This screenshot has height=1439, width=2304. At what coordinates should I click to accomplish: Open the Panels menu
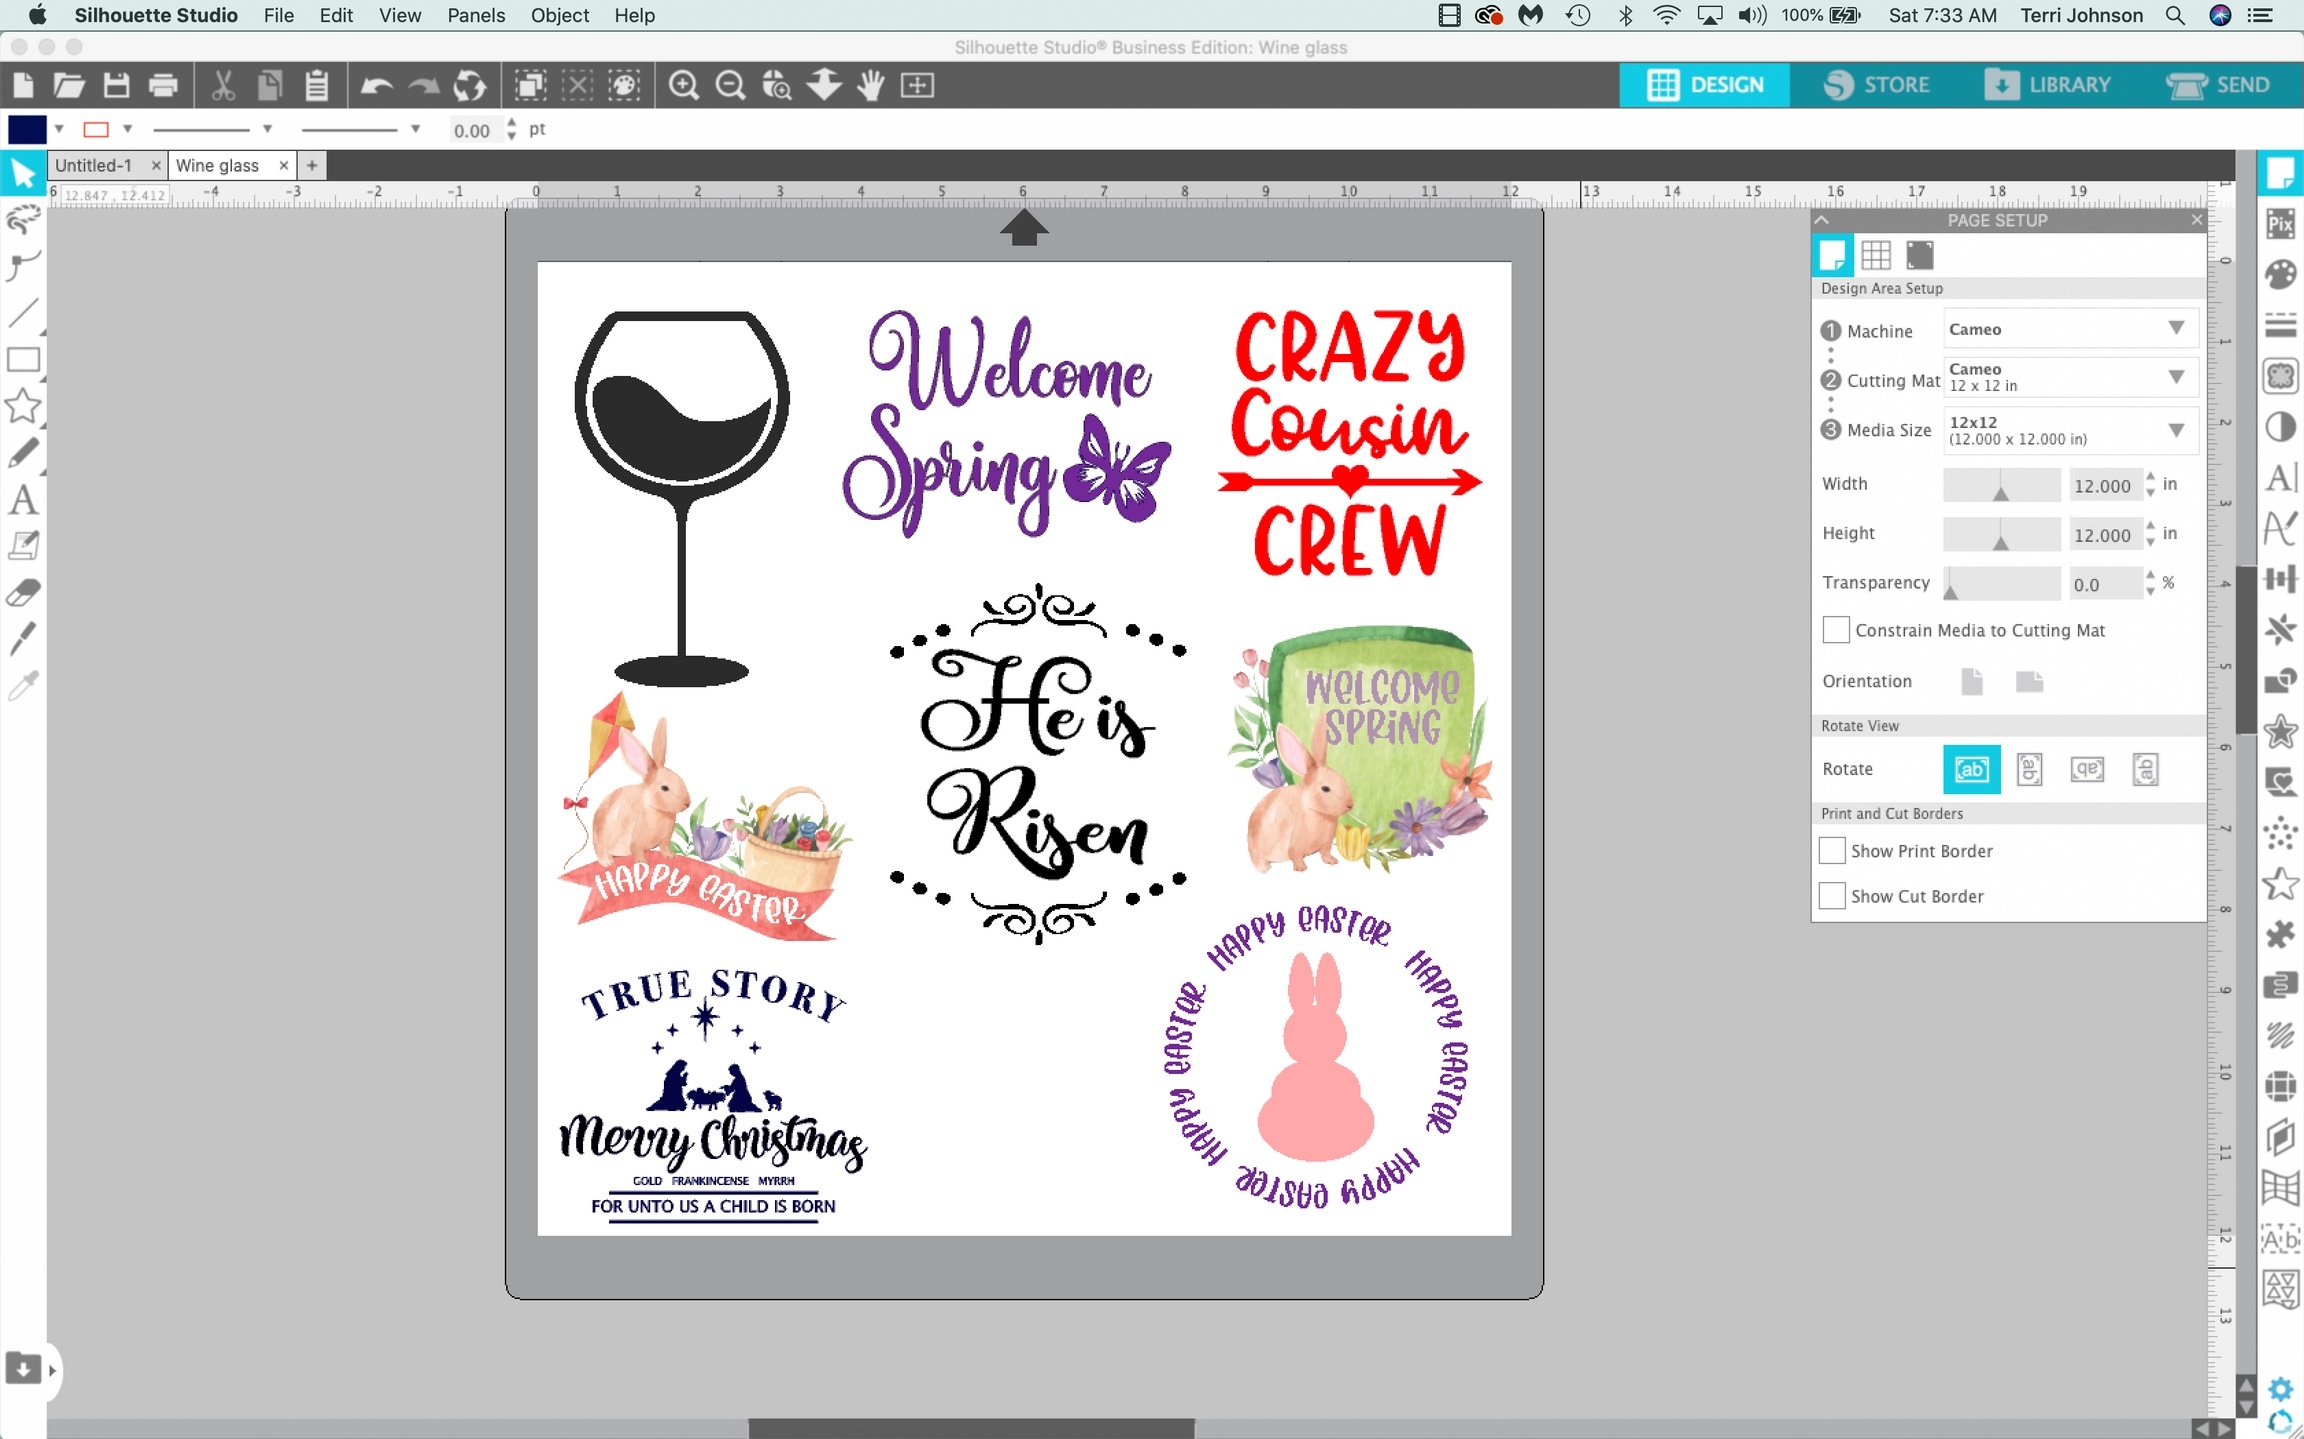(x=476, y=15)
